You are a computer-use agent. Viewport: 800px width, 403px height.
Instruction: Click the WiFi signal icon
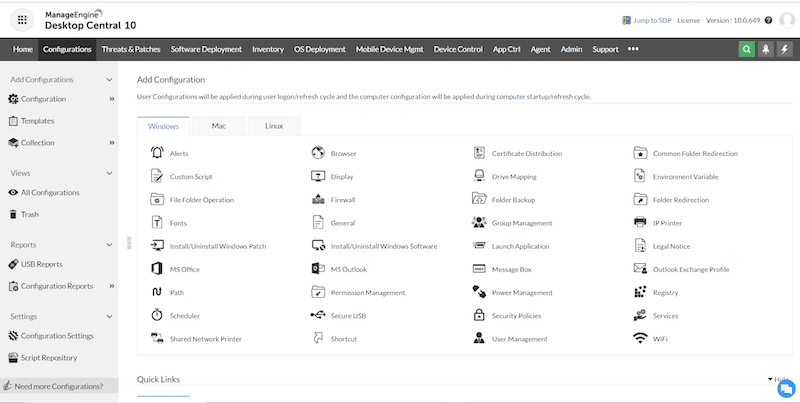(640, 338)
